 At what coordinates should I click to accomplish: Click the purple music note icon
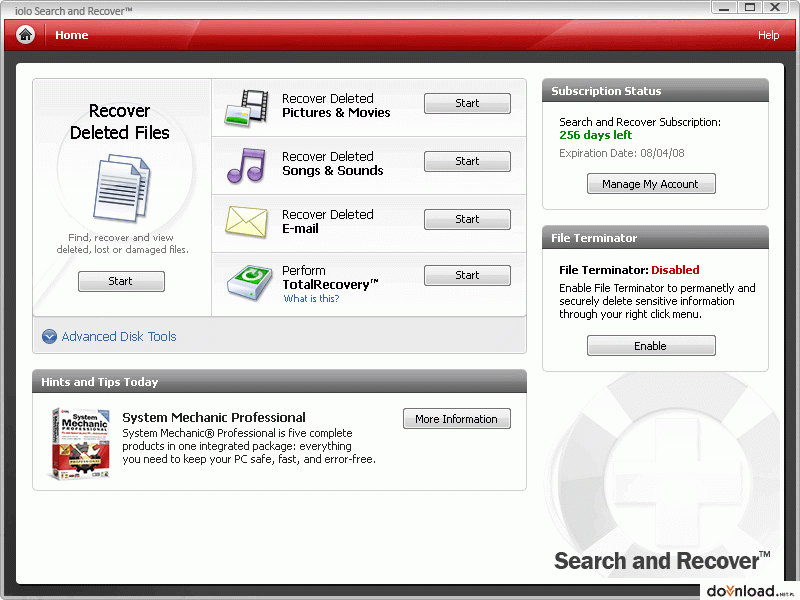tap(246, 165)
